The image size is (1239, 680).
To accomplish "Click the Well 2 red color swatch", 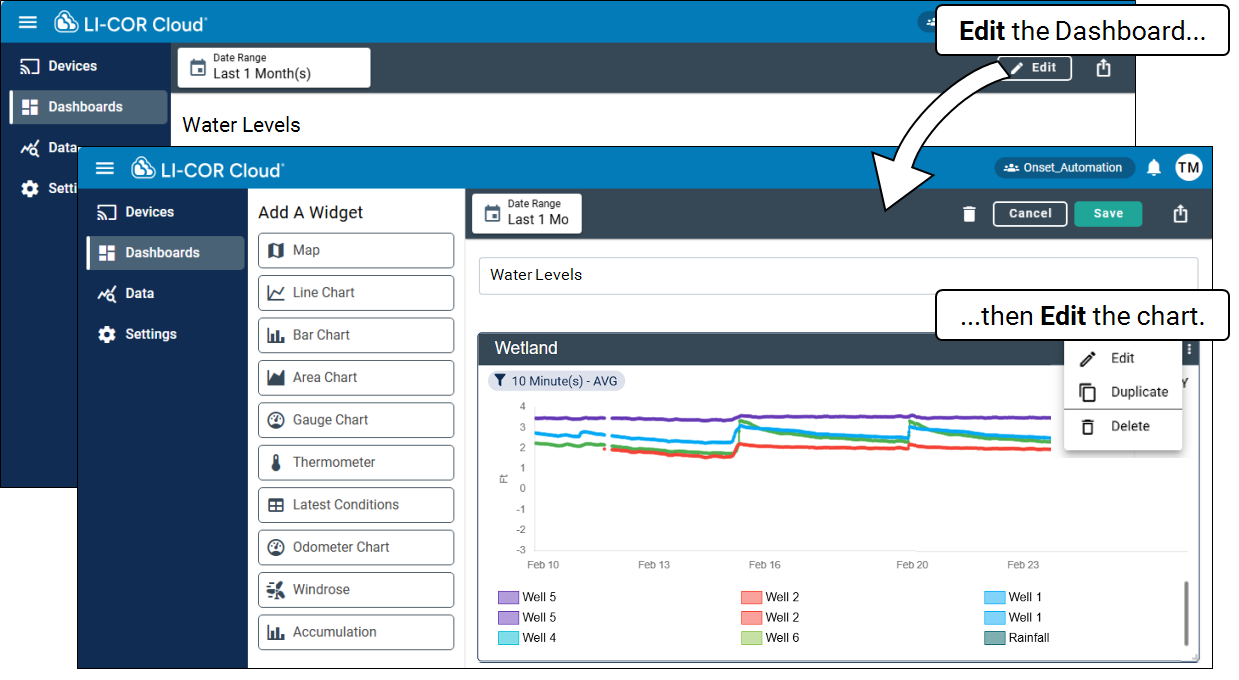I will click(x=751, y=597).
